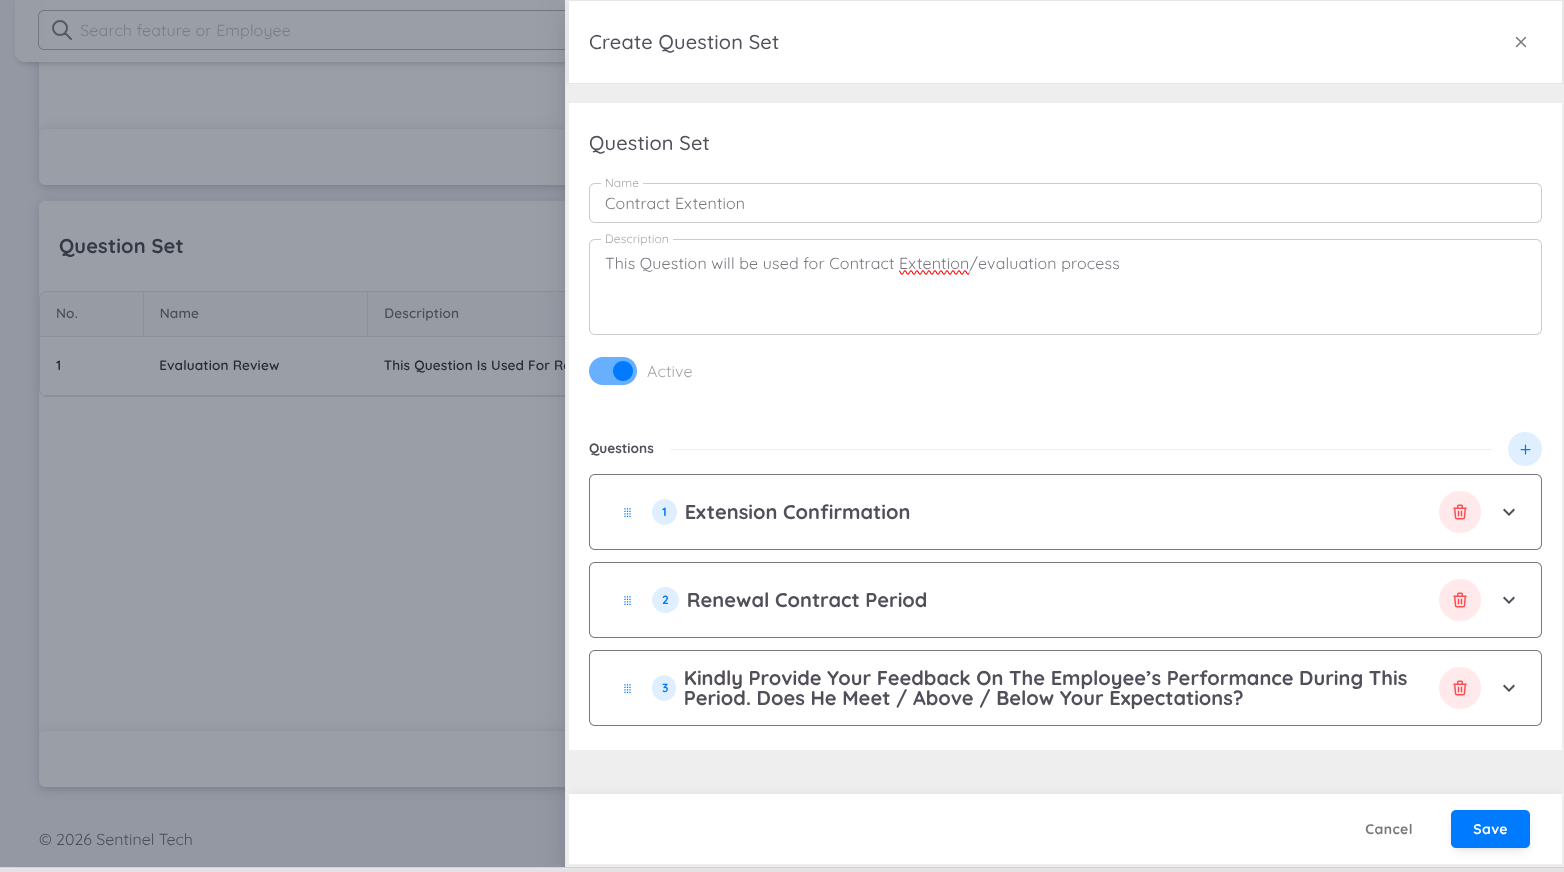Select the Evaluation Review row name
Image resolution: width=1564 pixels, height=872 pixels.
pyautogui.click(x=219, y=366)
